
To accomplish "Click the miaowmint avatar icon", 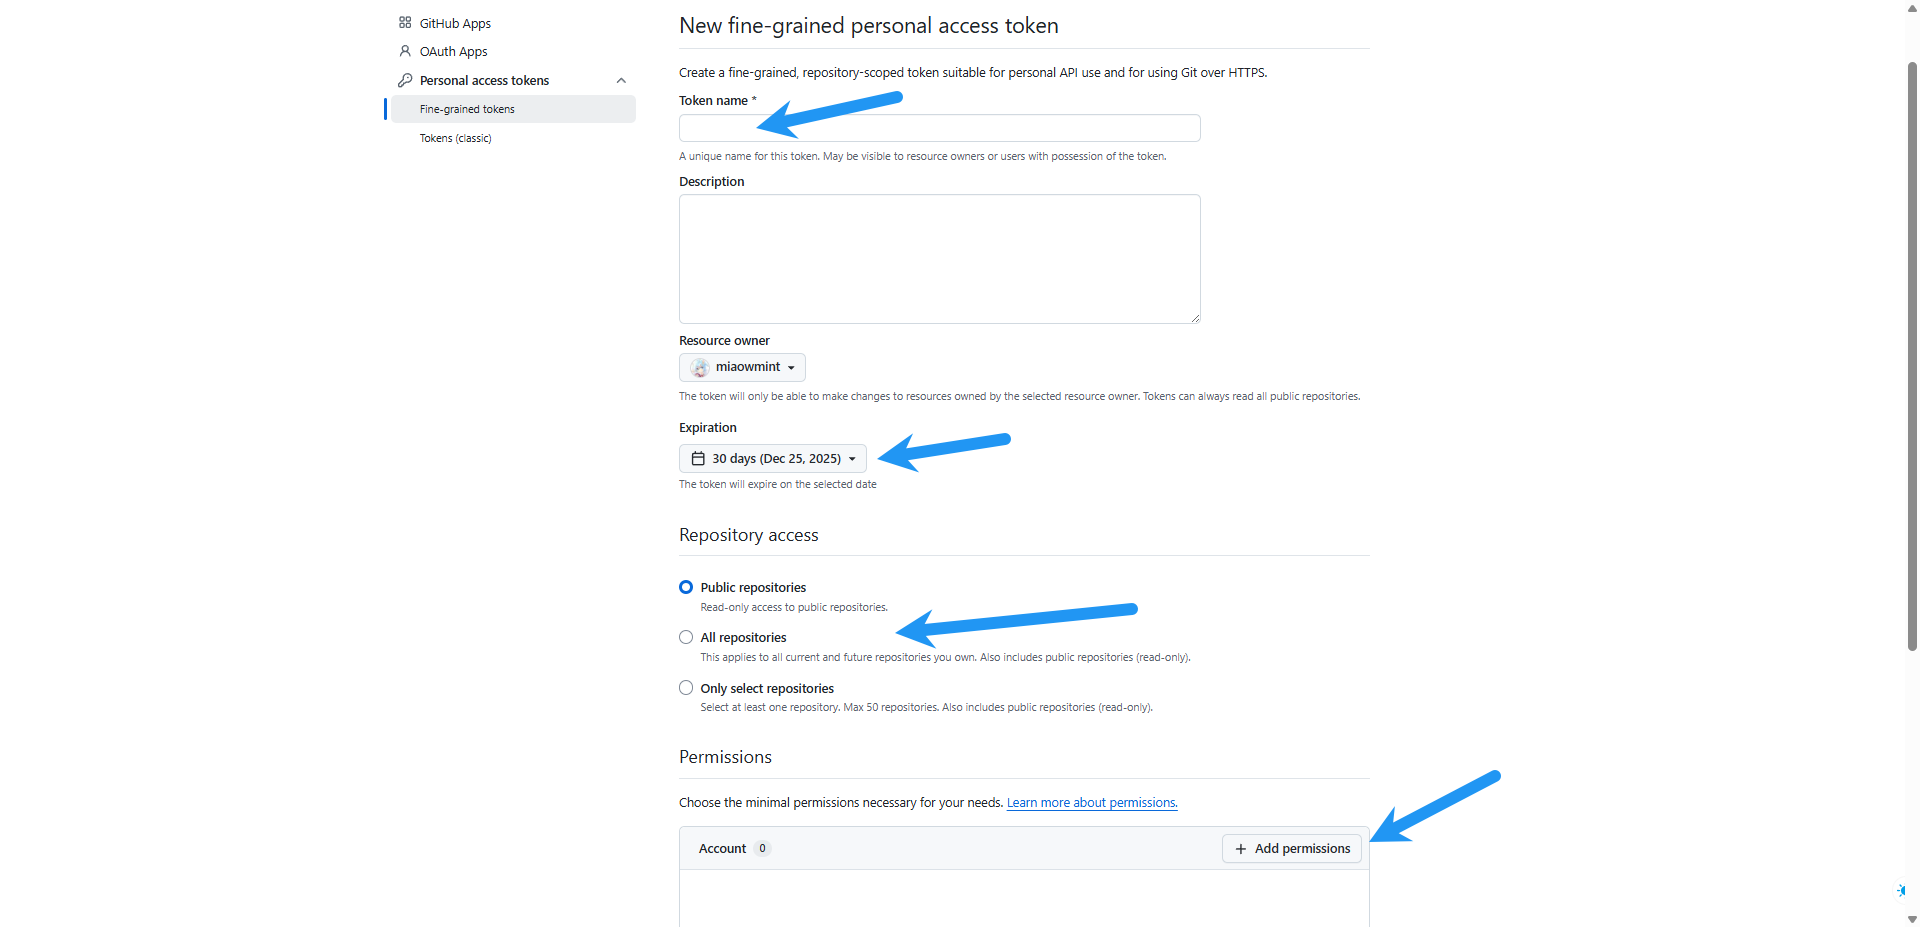I will pos(700,368).
